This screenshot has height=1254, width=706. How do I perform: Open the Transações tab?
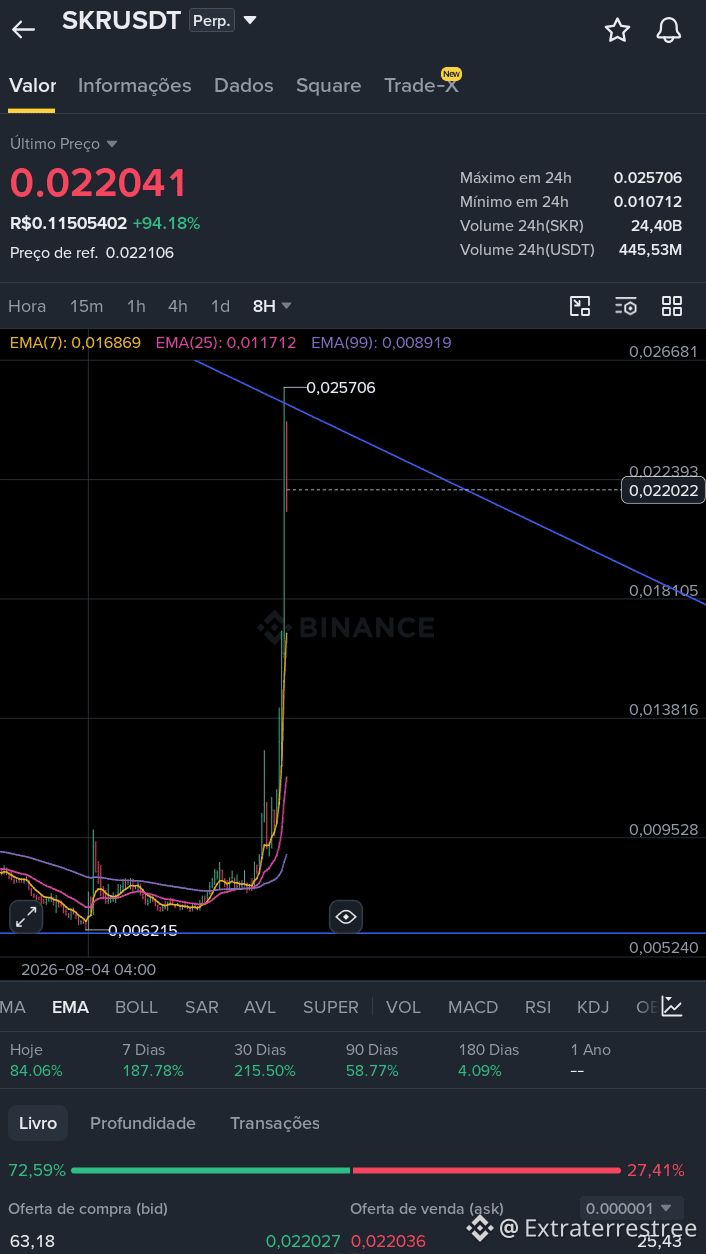(275, 1123)
